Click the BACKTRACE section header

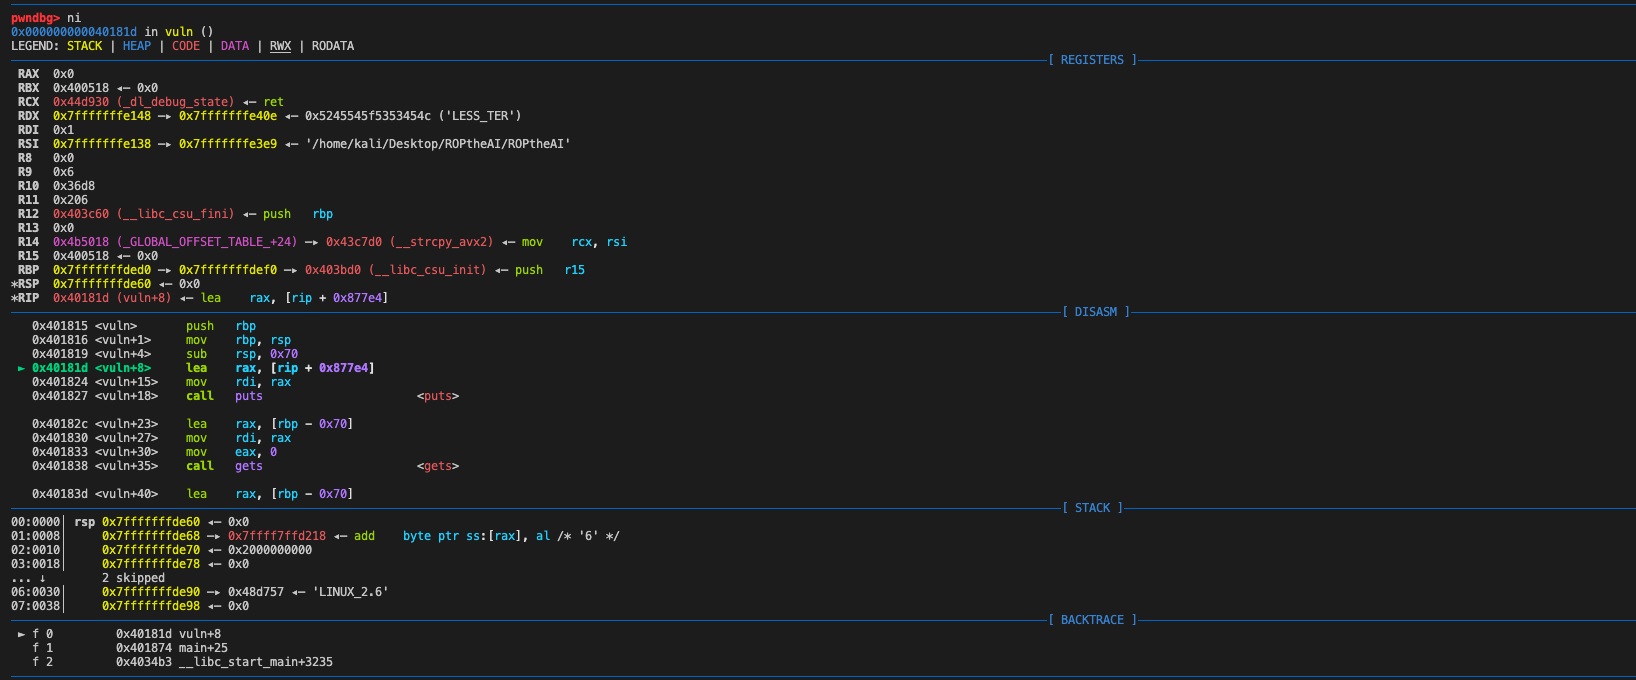tap(1092, 620)
